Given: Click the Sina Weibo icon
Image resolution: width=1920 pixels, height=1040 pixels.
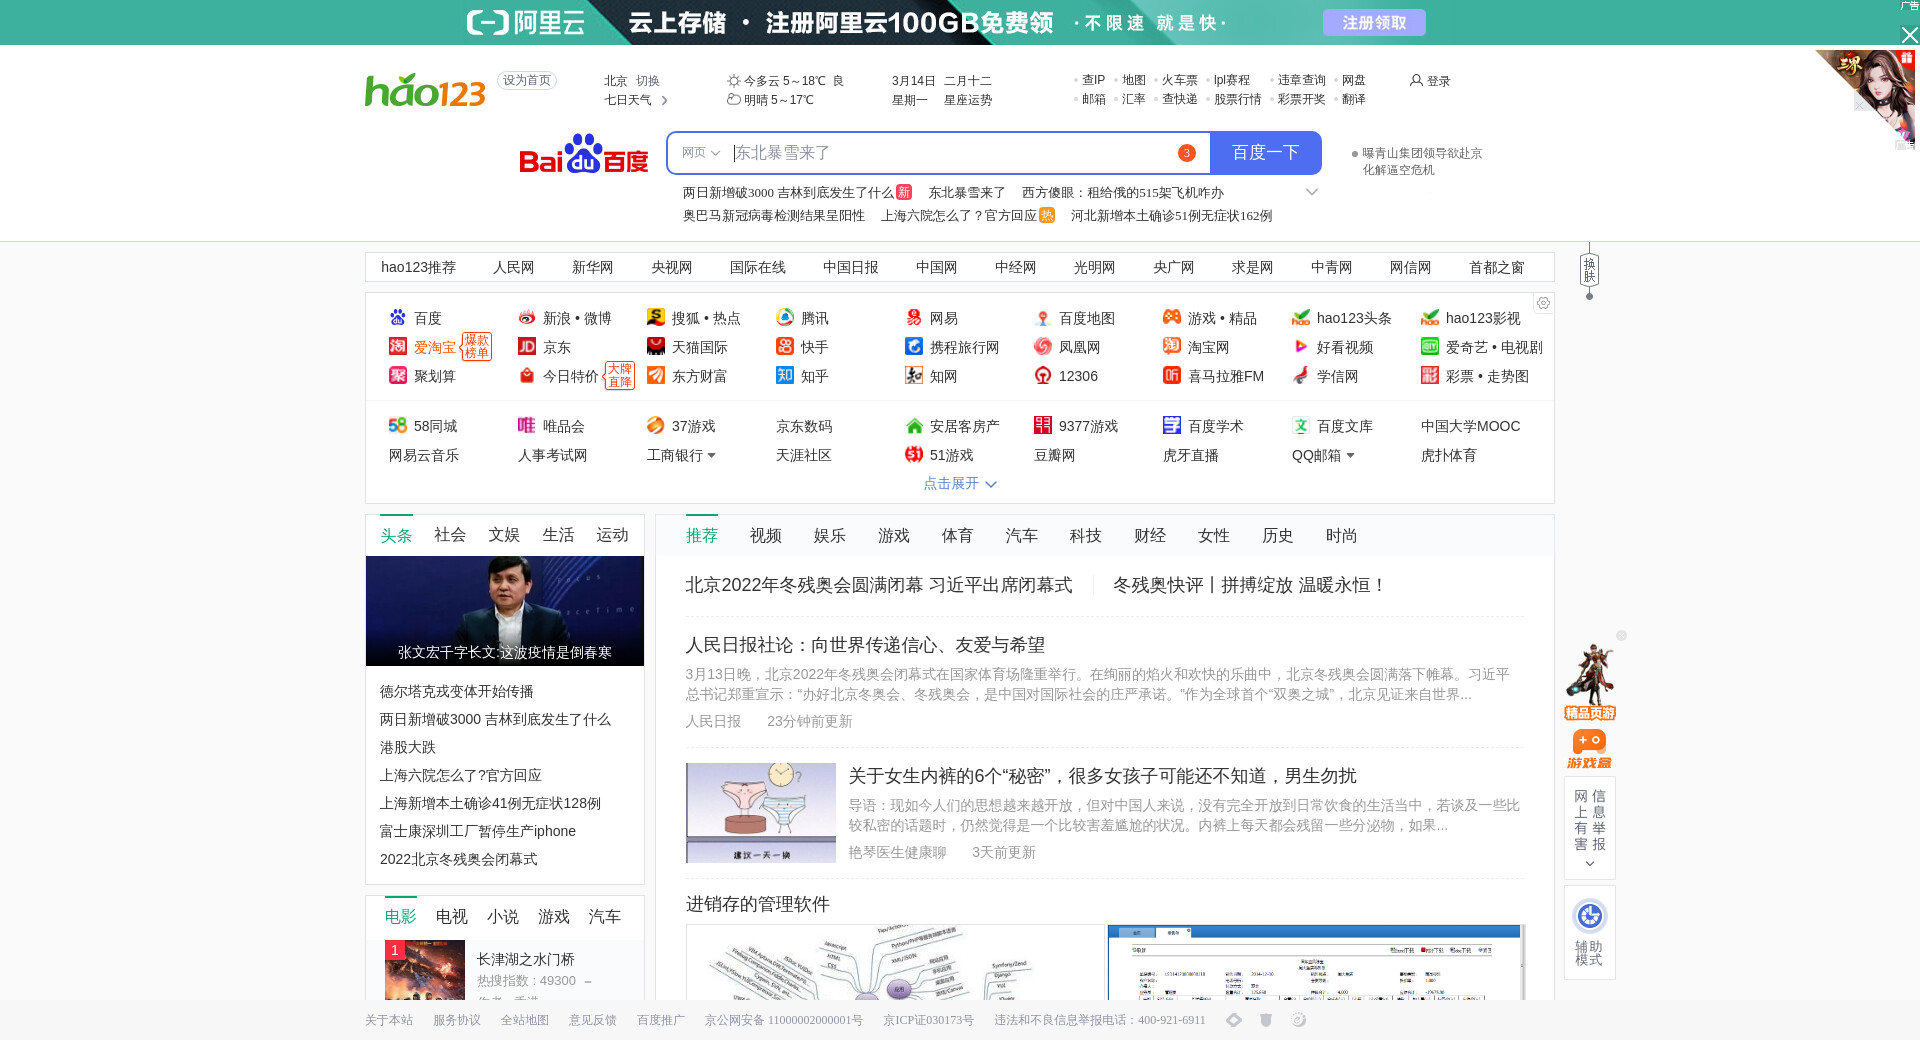Looking at the screenshot, I should tap(527, 318).
